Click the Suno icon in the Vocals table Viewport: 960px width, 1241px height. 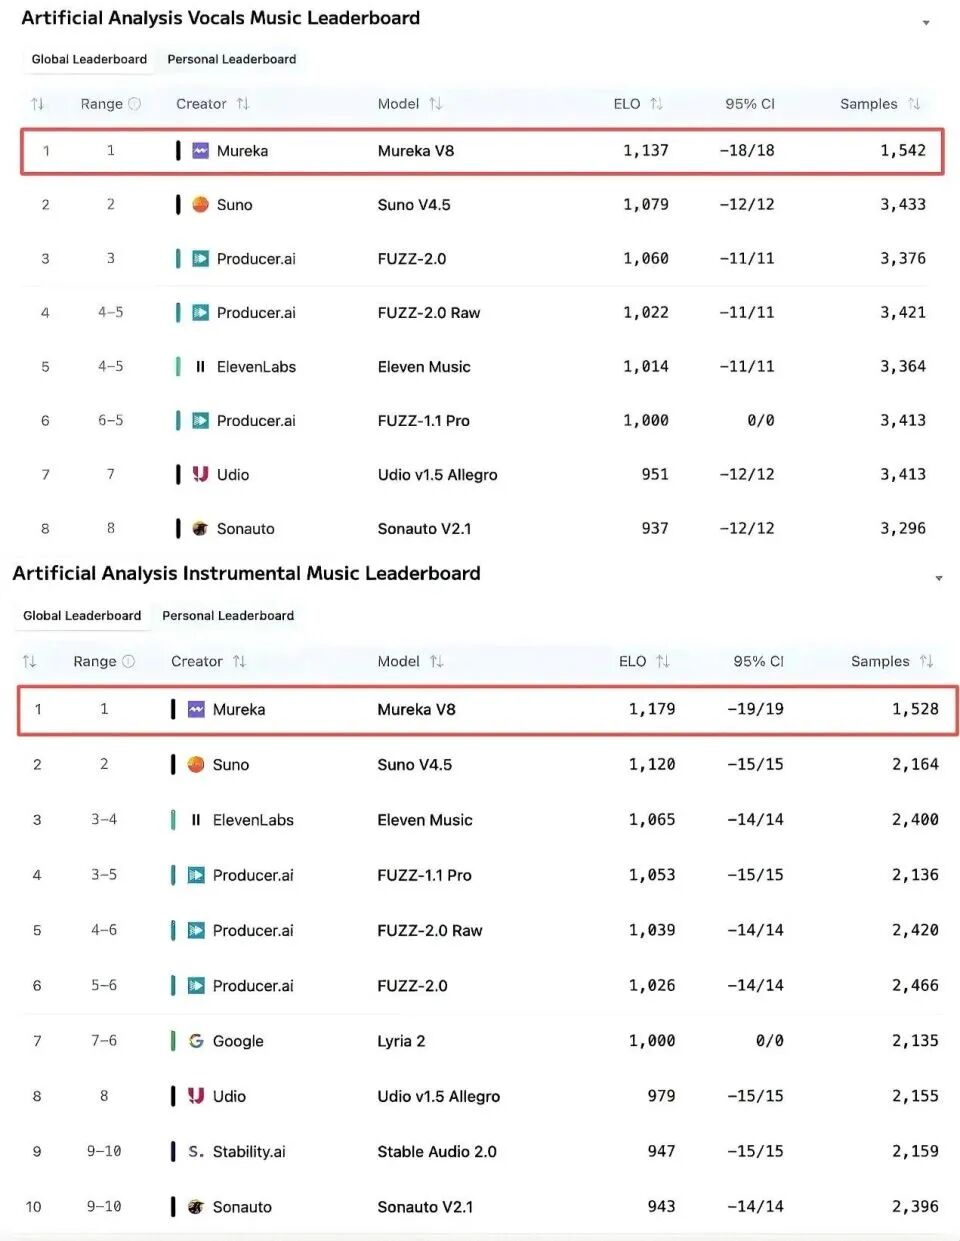(200, 204)
